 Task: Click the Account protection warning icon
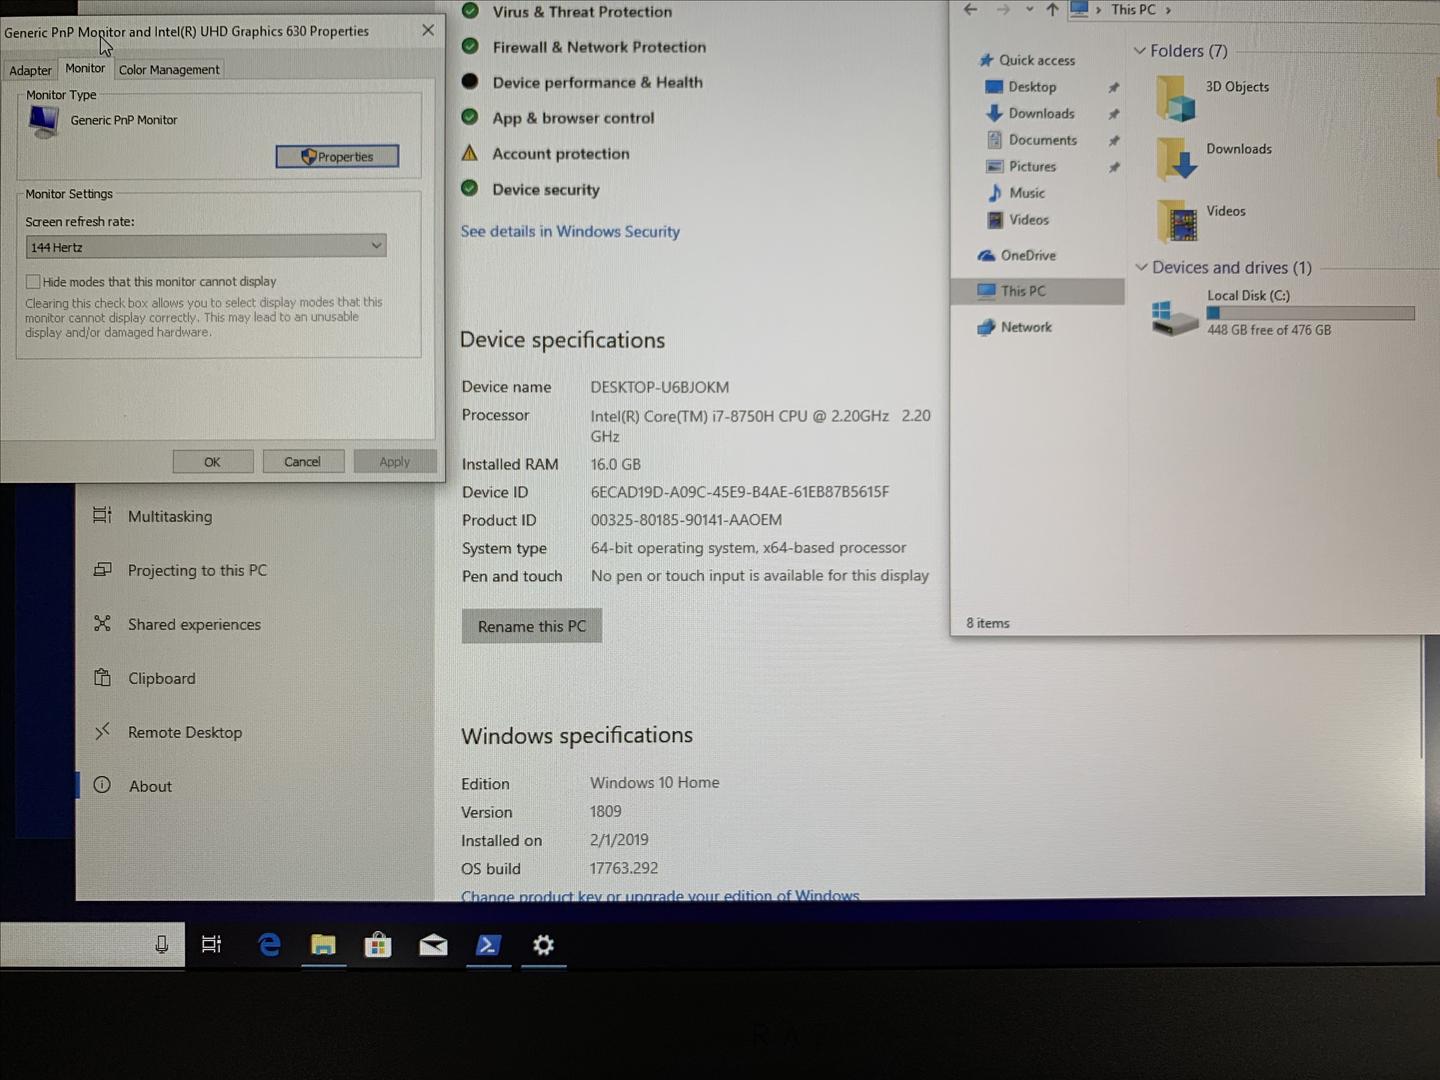pyautogui.click(x=469, y=153)
